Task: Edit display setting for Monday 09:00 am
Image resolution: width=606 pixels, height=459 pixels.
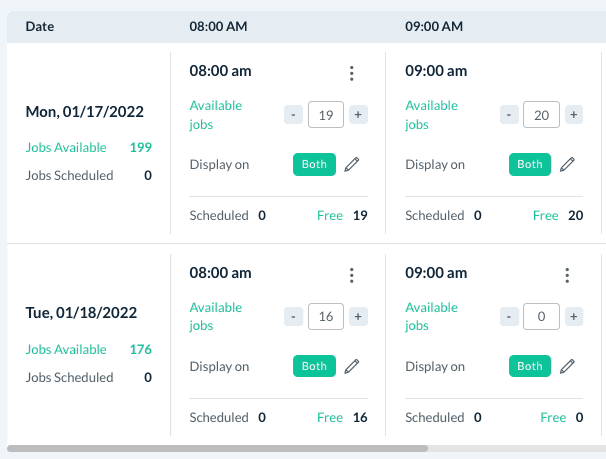Action: coord(567,164)
